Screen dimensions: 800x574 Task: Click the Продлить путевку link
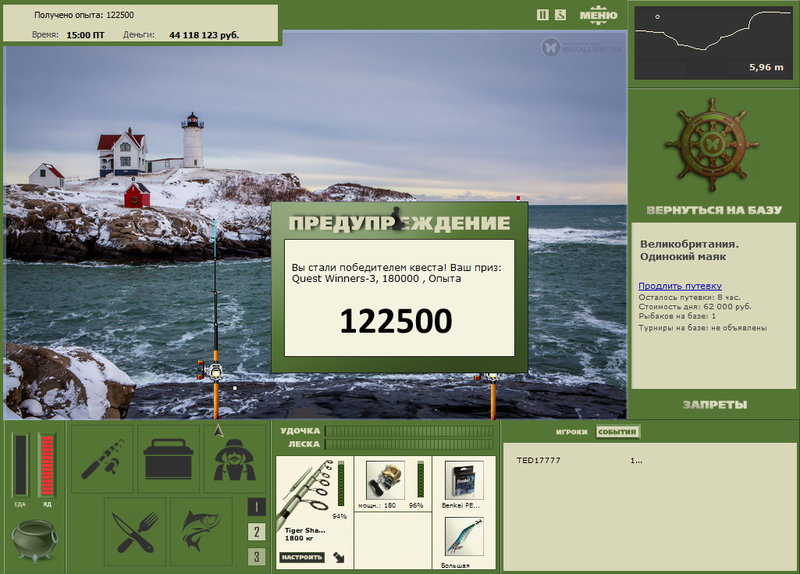[x=680, y=286]
